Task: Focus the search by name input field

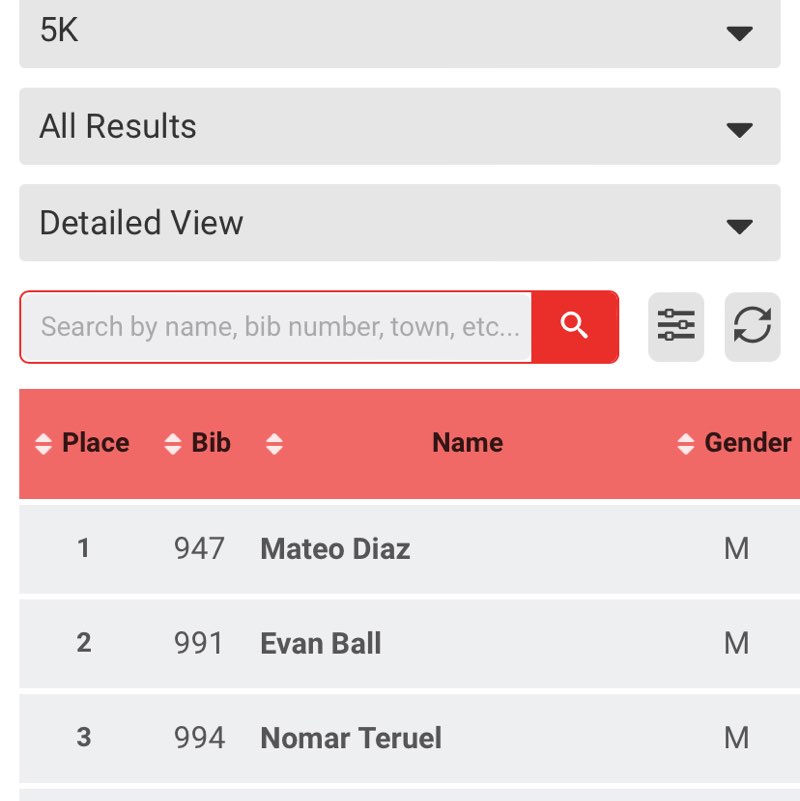Action: coord(278,327)
